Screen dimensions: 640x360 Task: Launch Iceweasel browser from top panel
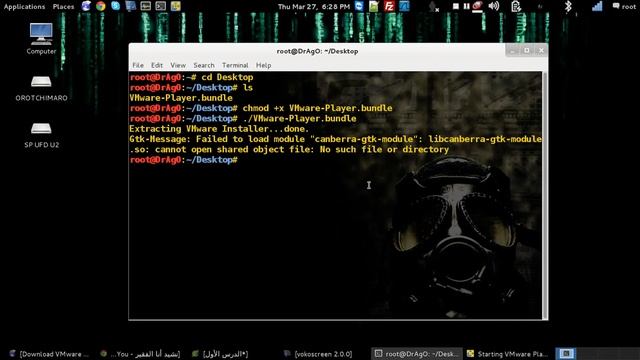point(86,6)
